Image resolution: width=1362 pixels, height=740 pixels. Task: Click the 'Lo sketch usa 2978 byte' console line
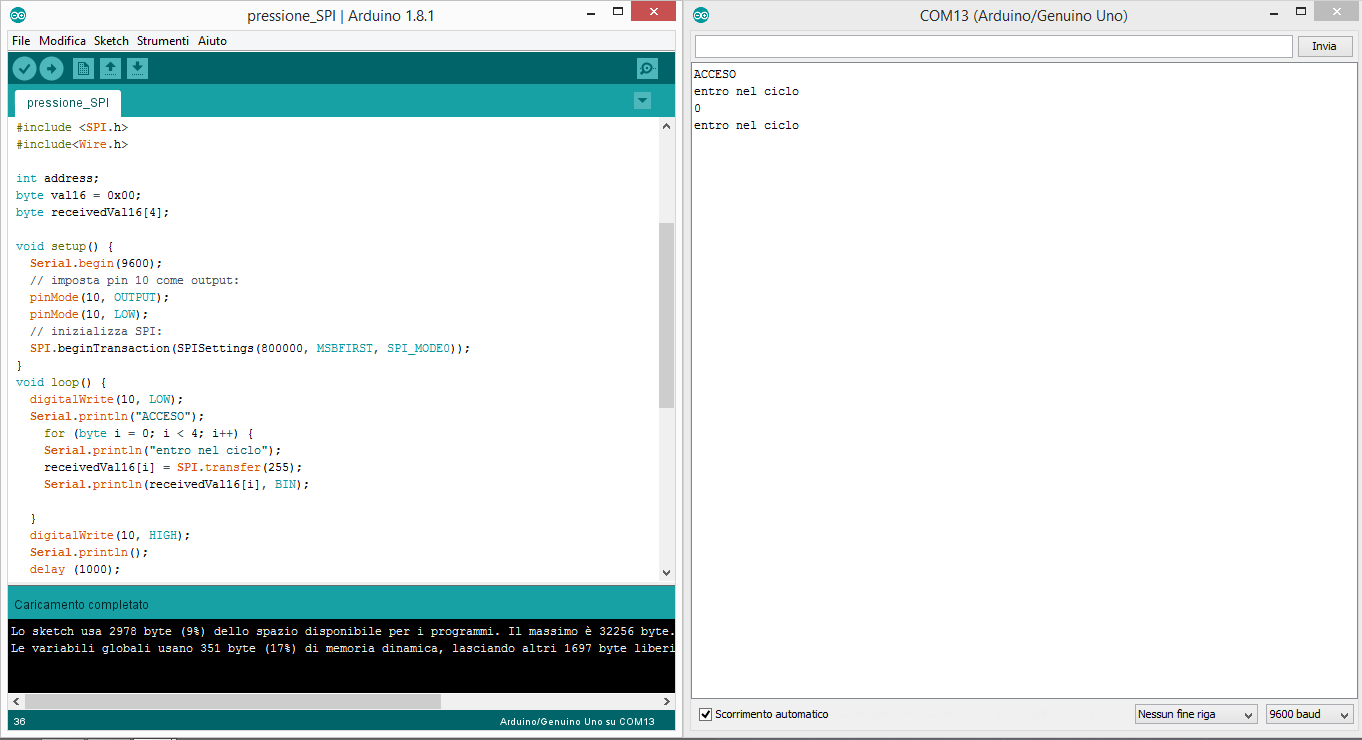pos(343,631)
